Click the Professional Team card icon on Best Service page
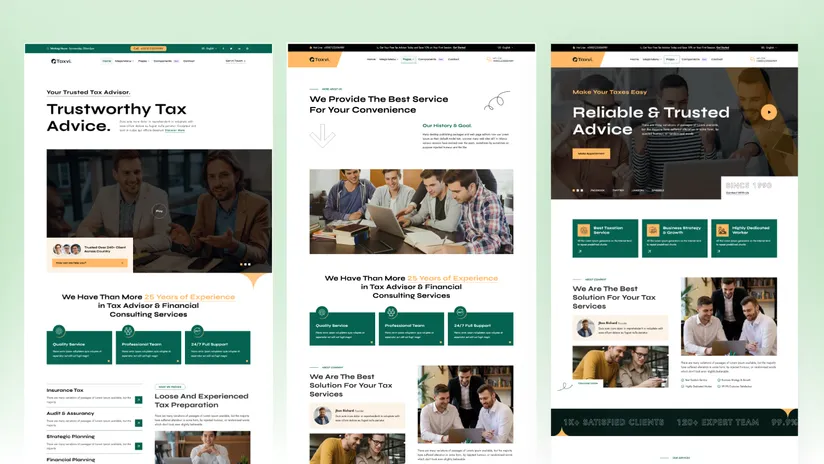This screenshot has width=824, height=464. [391, 312]
